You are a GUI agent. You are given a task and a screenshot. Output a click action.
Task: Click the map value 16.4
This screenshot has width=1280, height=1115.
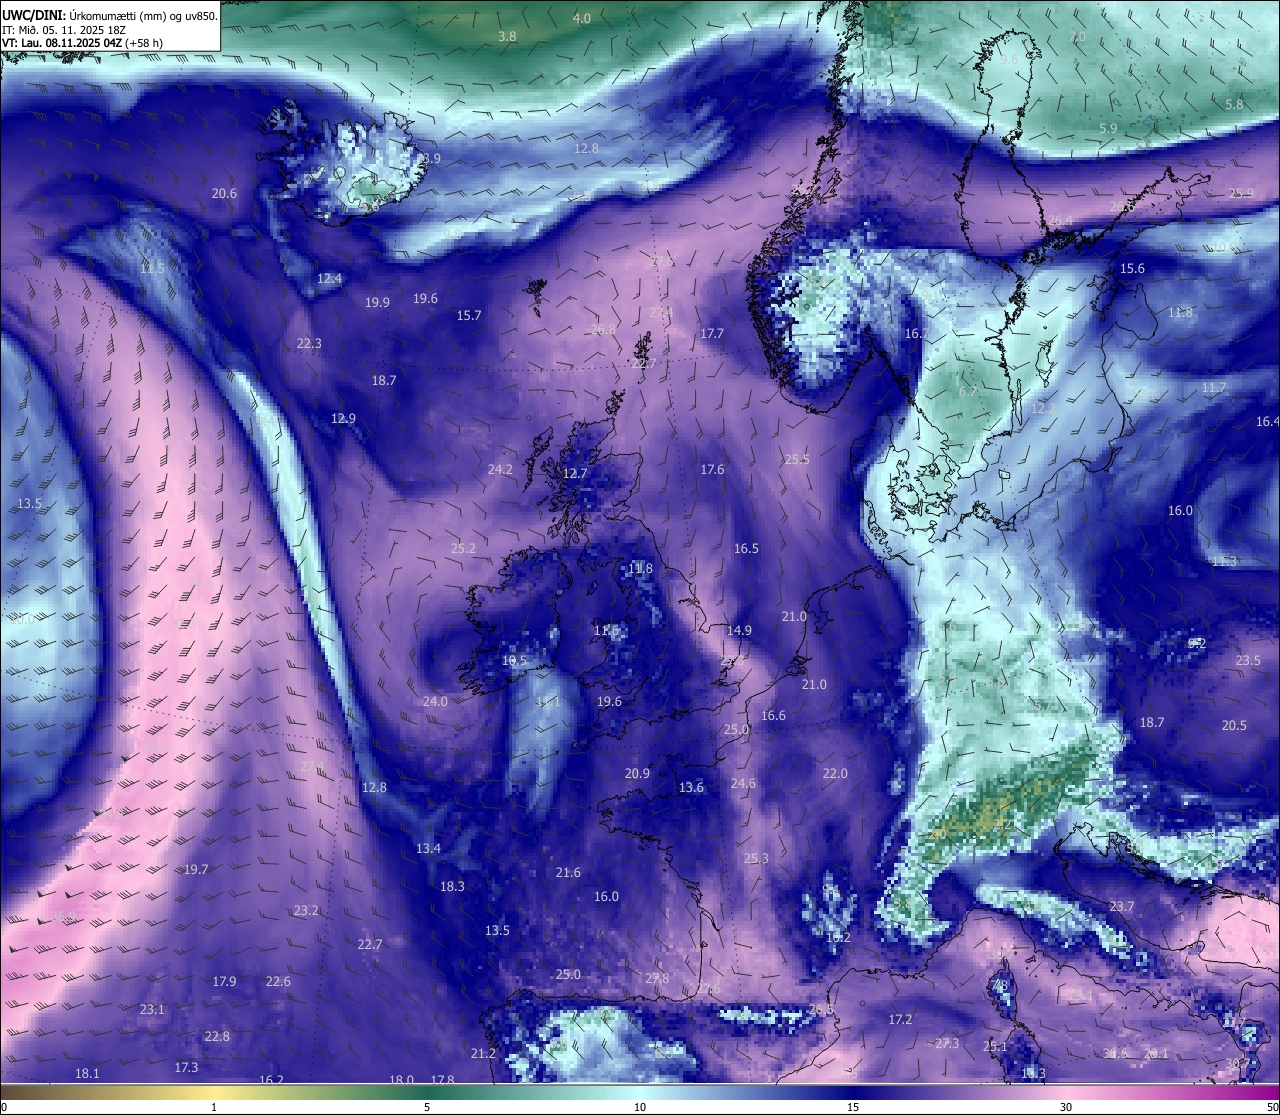pyautogui.click(x=1267, y=422)
